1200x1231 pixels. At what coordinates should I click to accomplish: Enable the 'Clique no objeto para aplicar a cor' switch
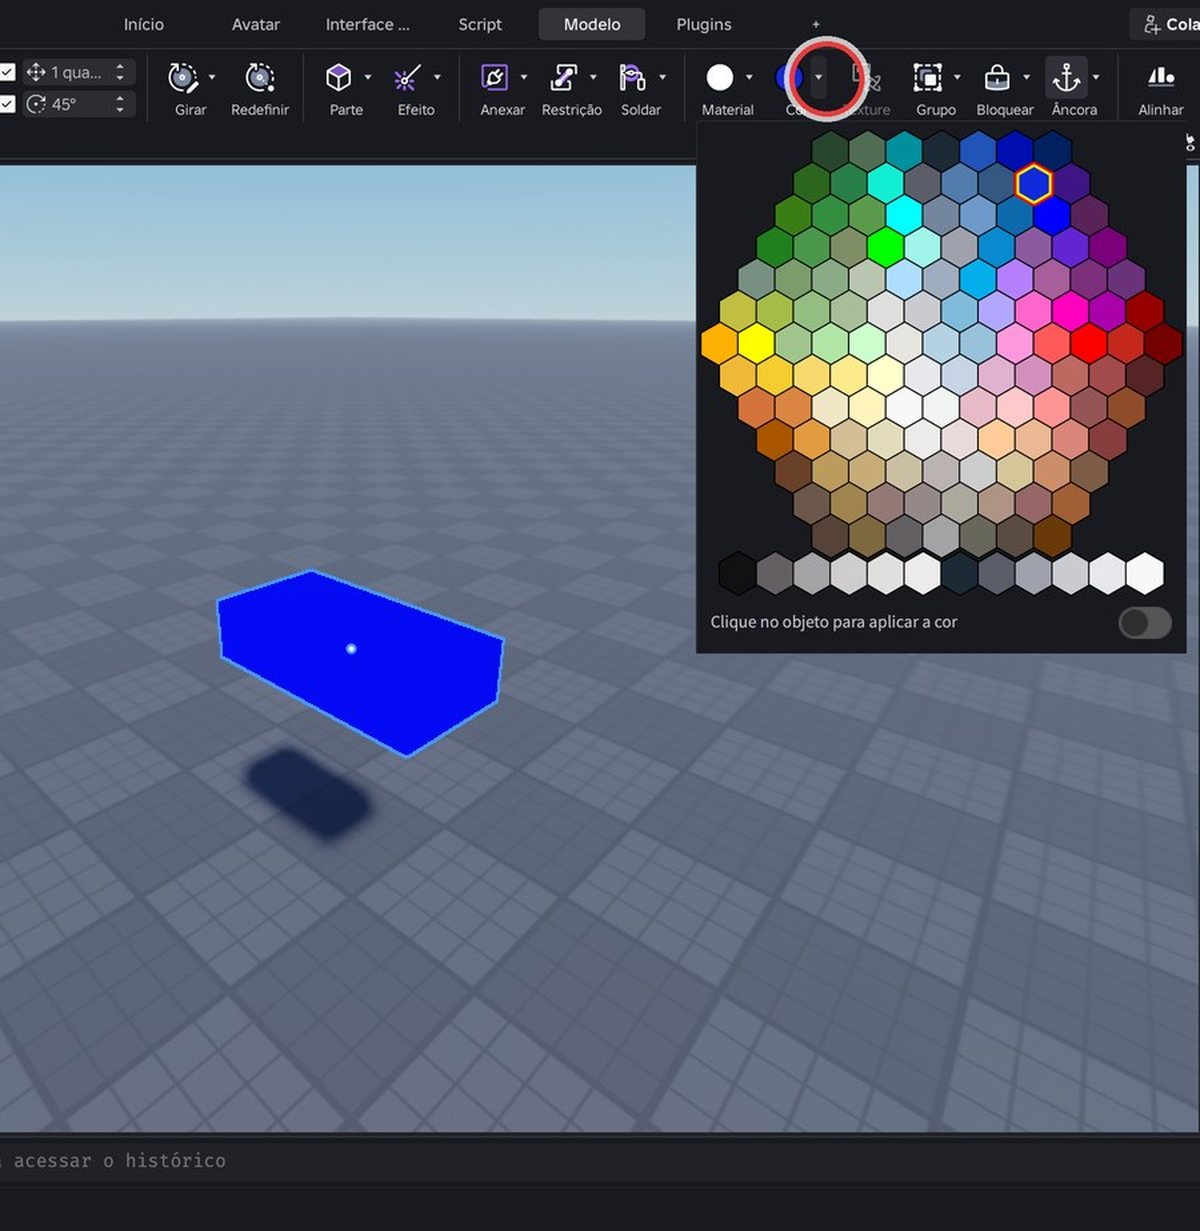click(1145, 623)
